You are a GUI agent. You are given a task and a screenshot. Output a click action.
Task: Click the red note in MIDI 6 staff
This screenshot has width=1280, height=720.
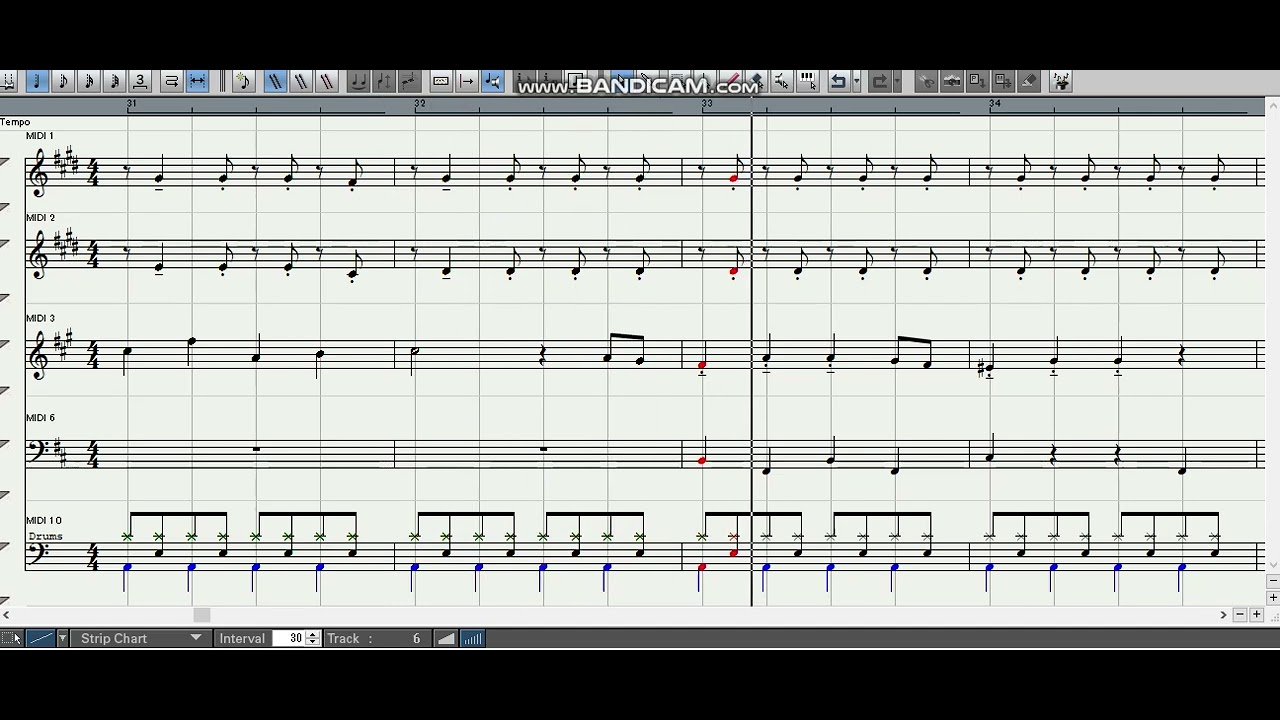click(702, 460)
